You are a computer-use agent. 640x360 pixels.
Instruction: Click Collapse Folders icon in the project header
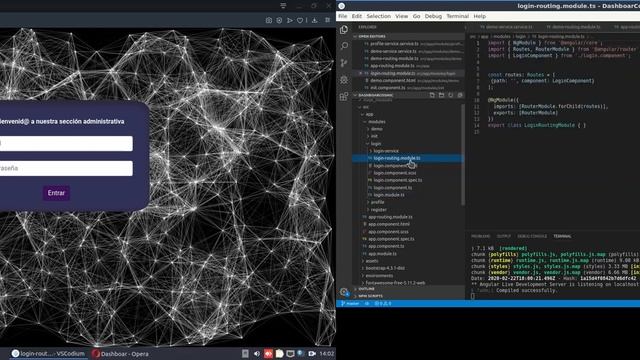[460, 95]
